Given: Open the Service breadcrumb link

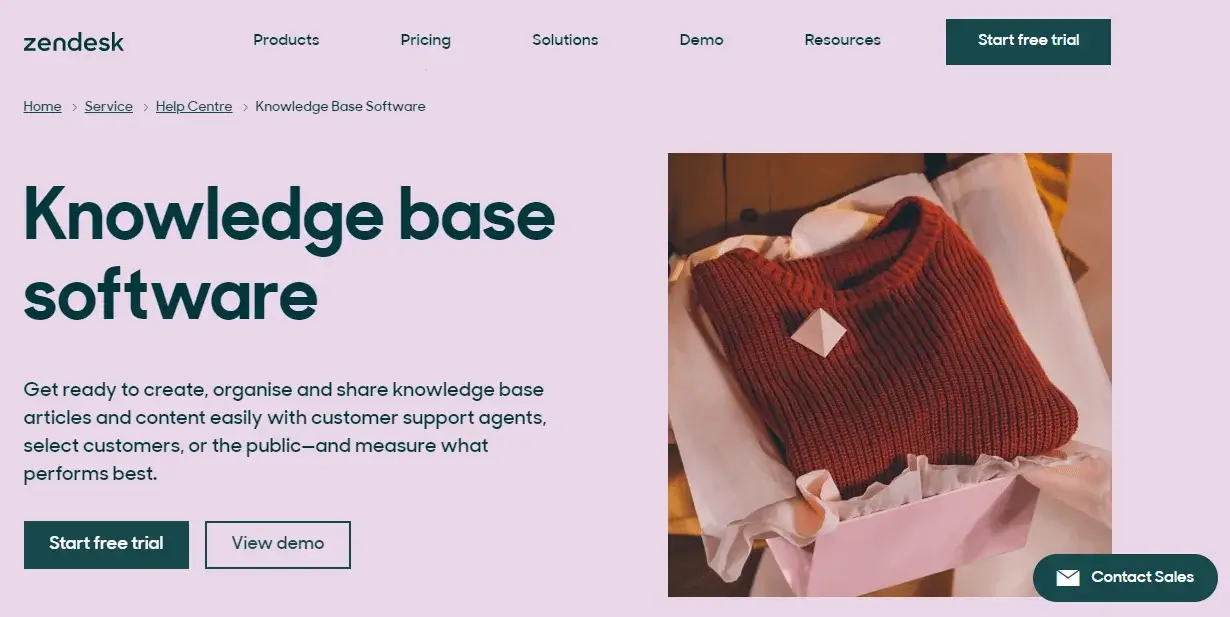Looking at the screenshot, I should tap(108, 106).
